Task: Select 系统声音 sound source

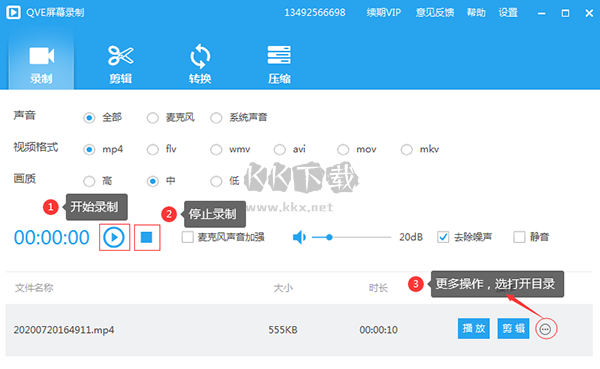Action: [x=216, y=118]
